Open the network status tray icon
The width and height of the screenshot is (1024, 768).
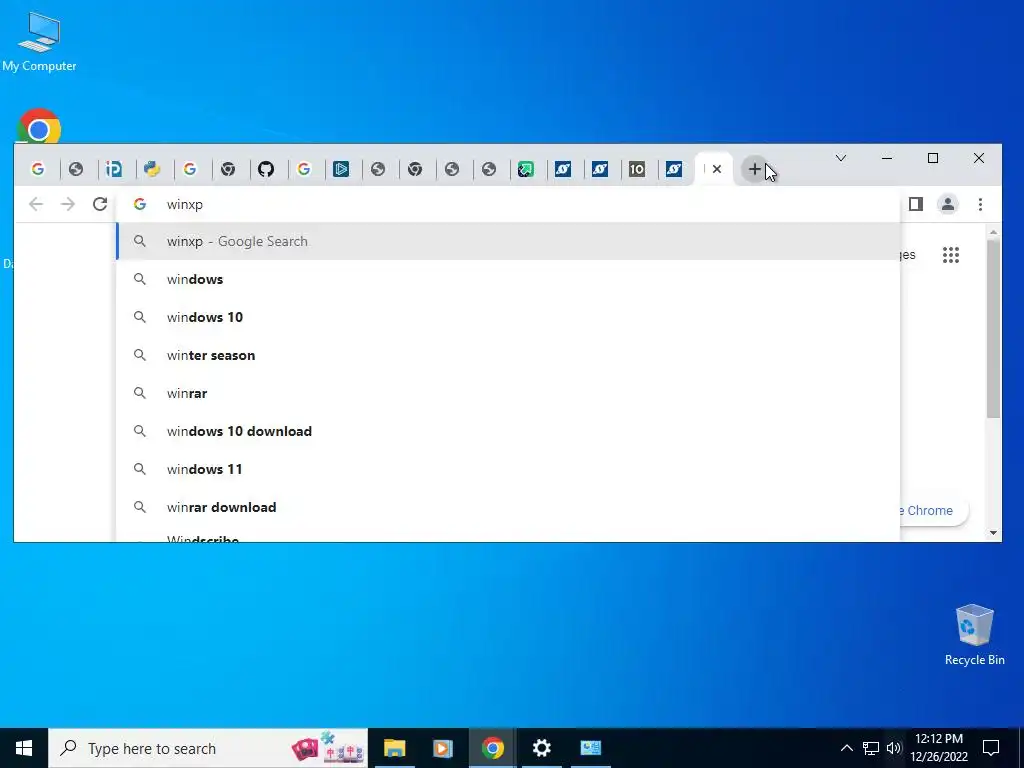point(871,748)
